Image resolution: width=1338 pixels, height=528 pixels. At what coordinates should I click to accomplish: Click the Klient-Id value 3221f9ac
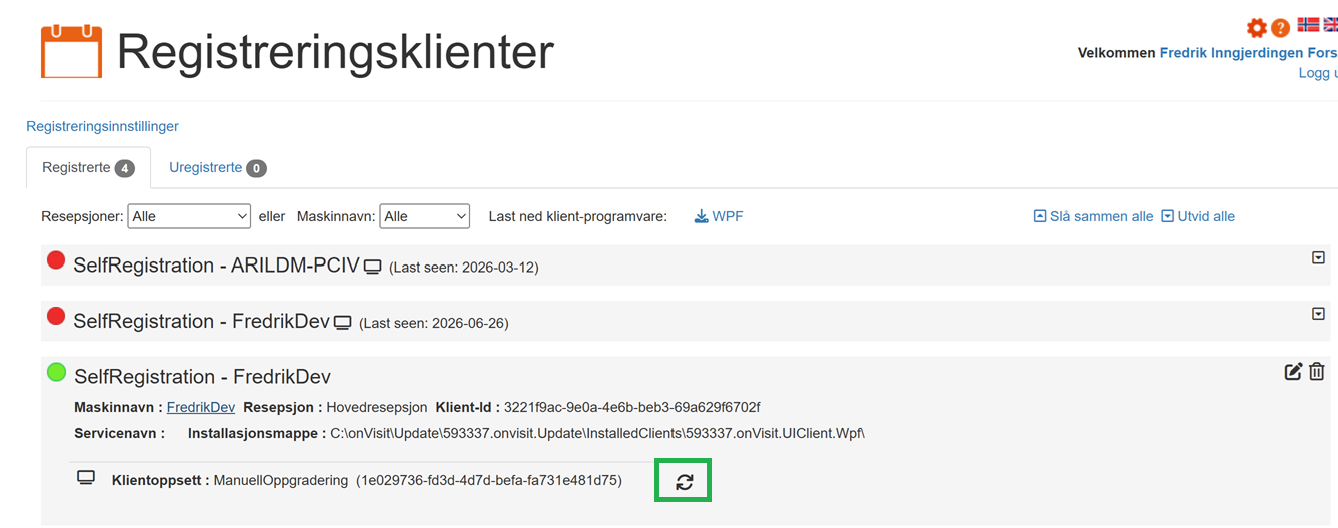coord(632,407)
